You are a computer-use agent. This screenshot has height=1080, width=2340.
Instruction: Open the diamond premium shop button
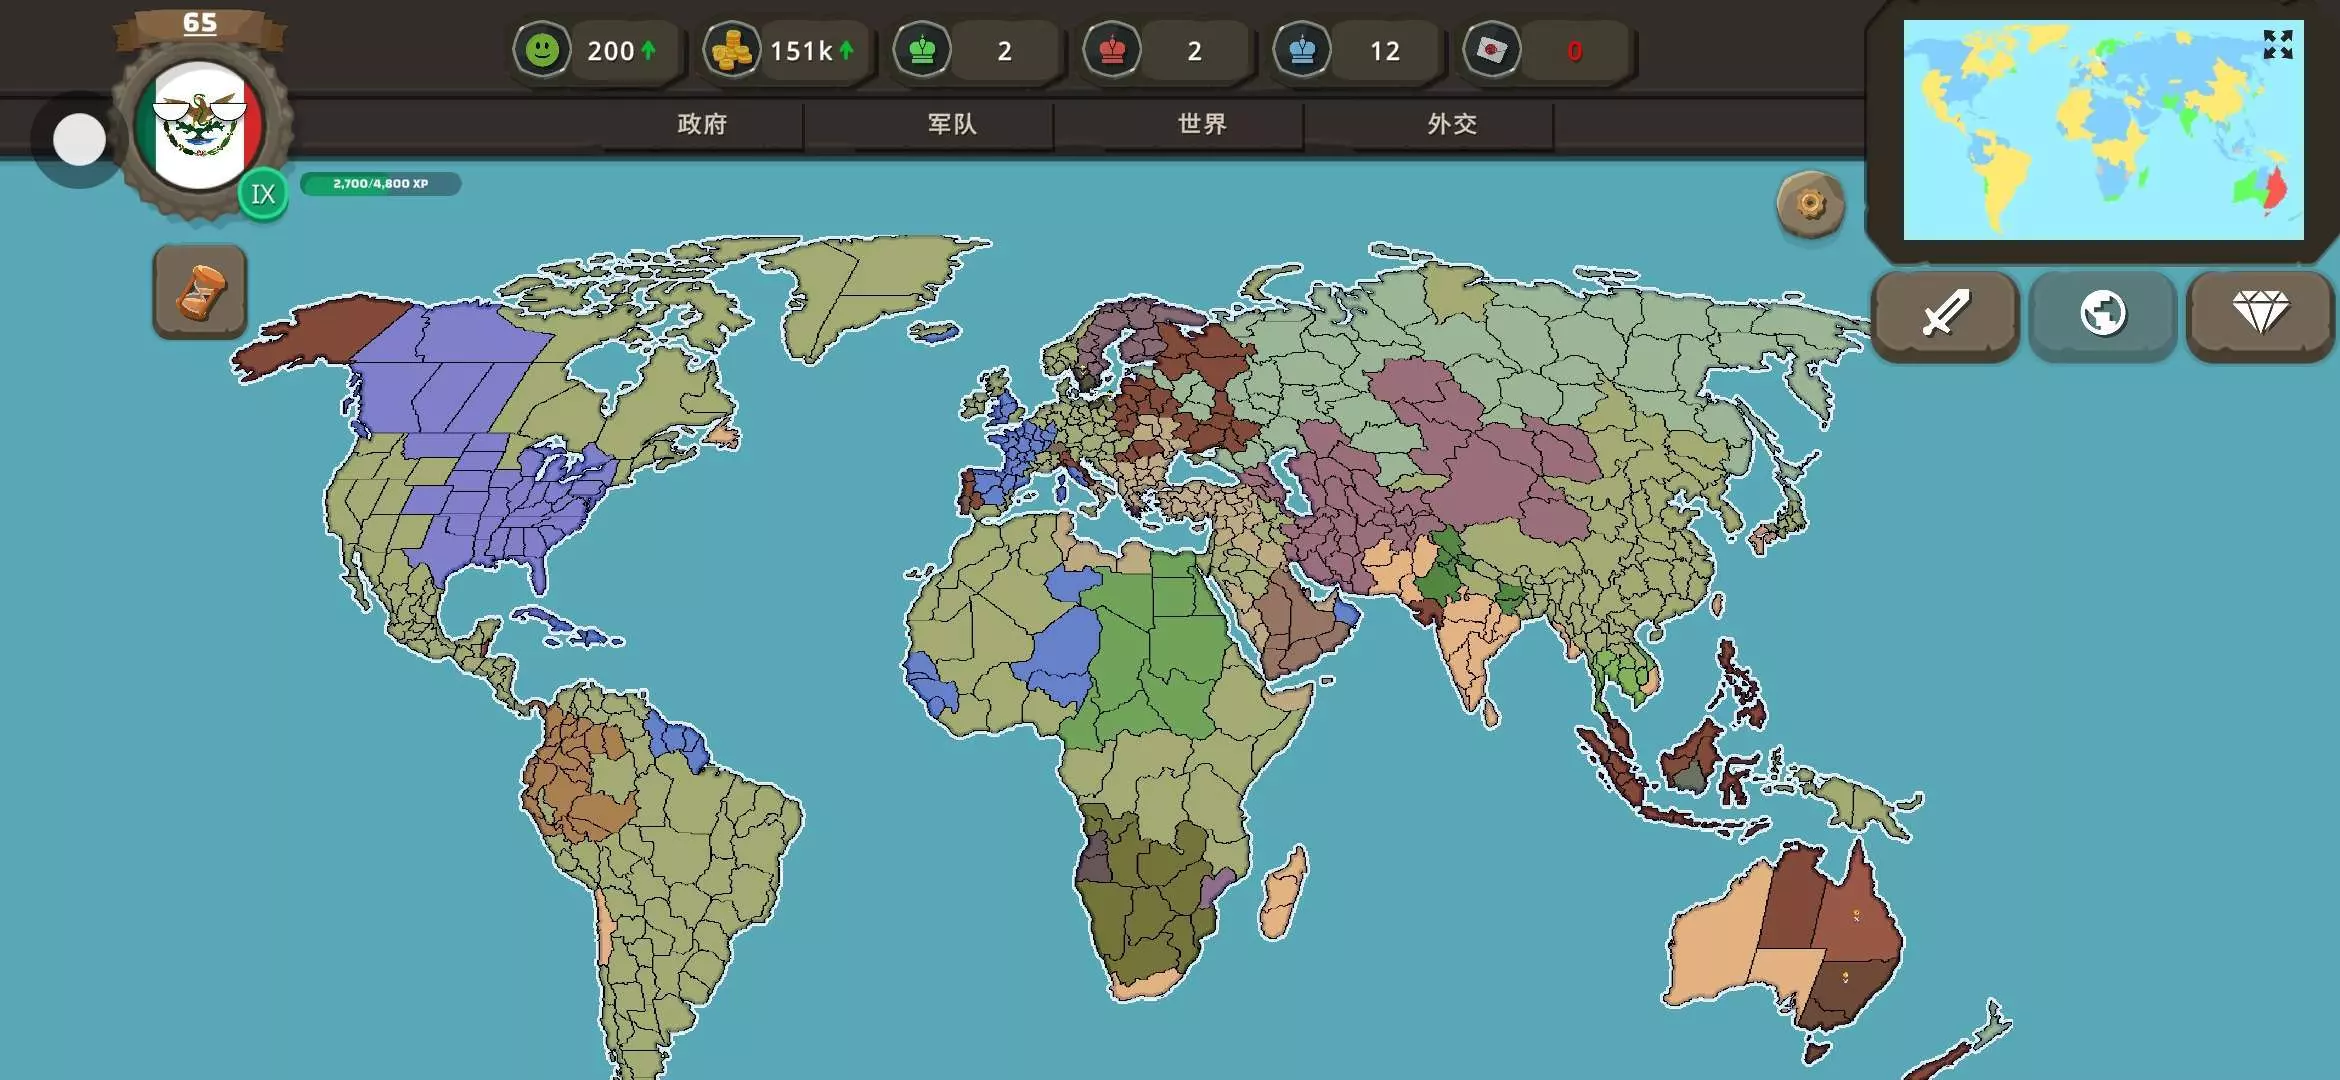[x=2260, y=314]
